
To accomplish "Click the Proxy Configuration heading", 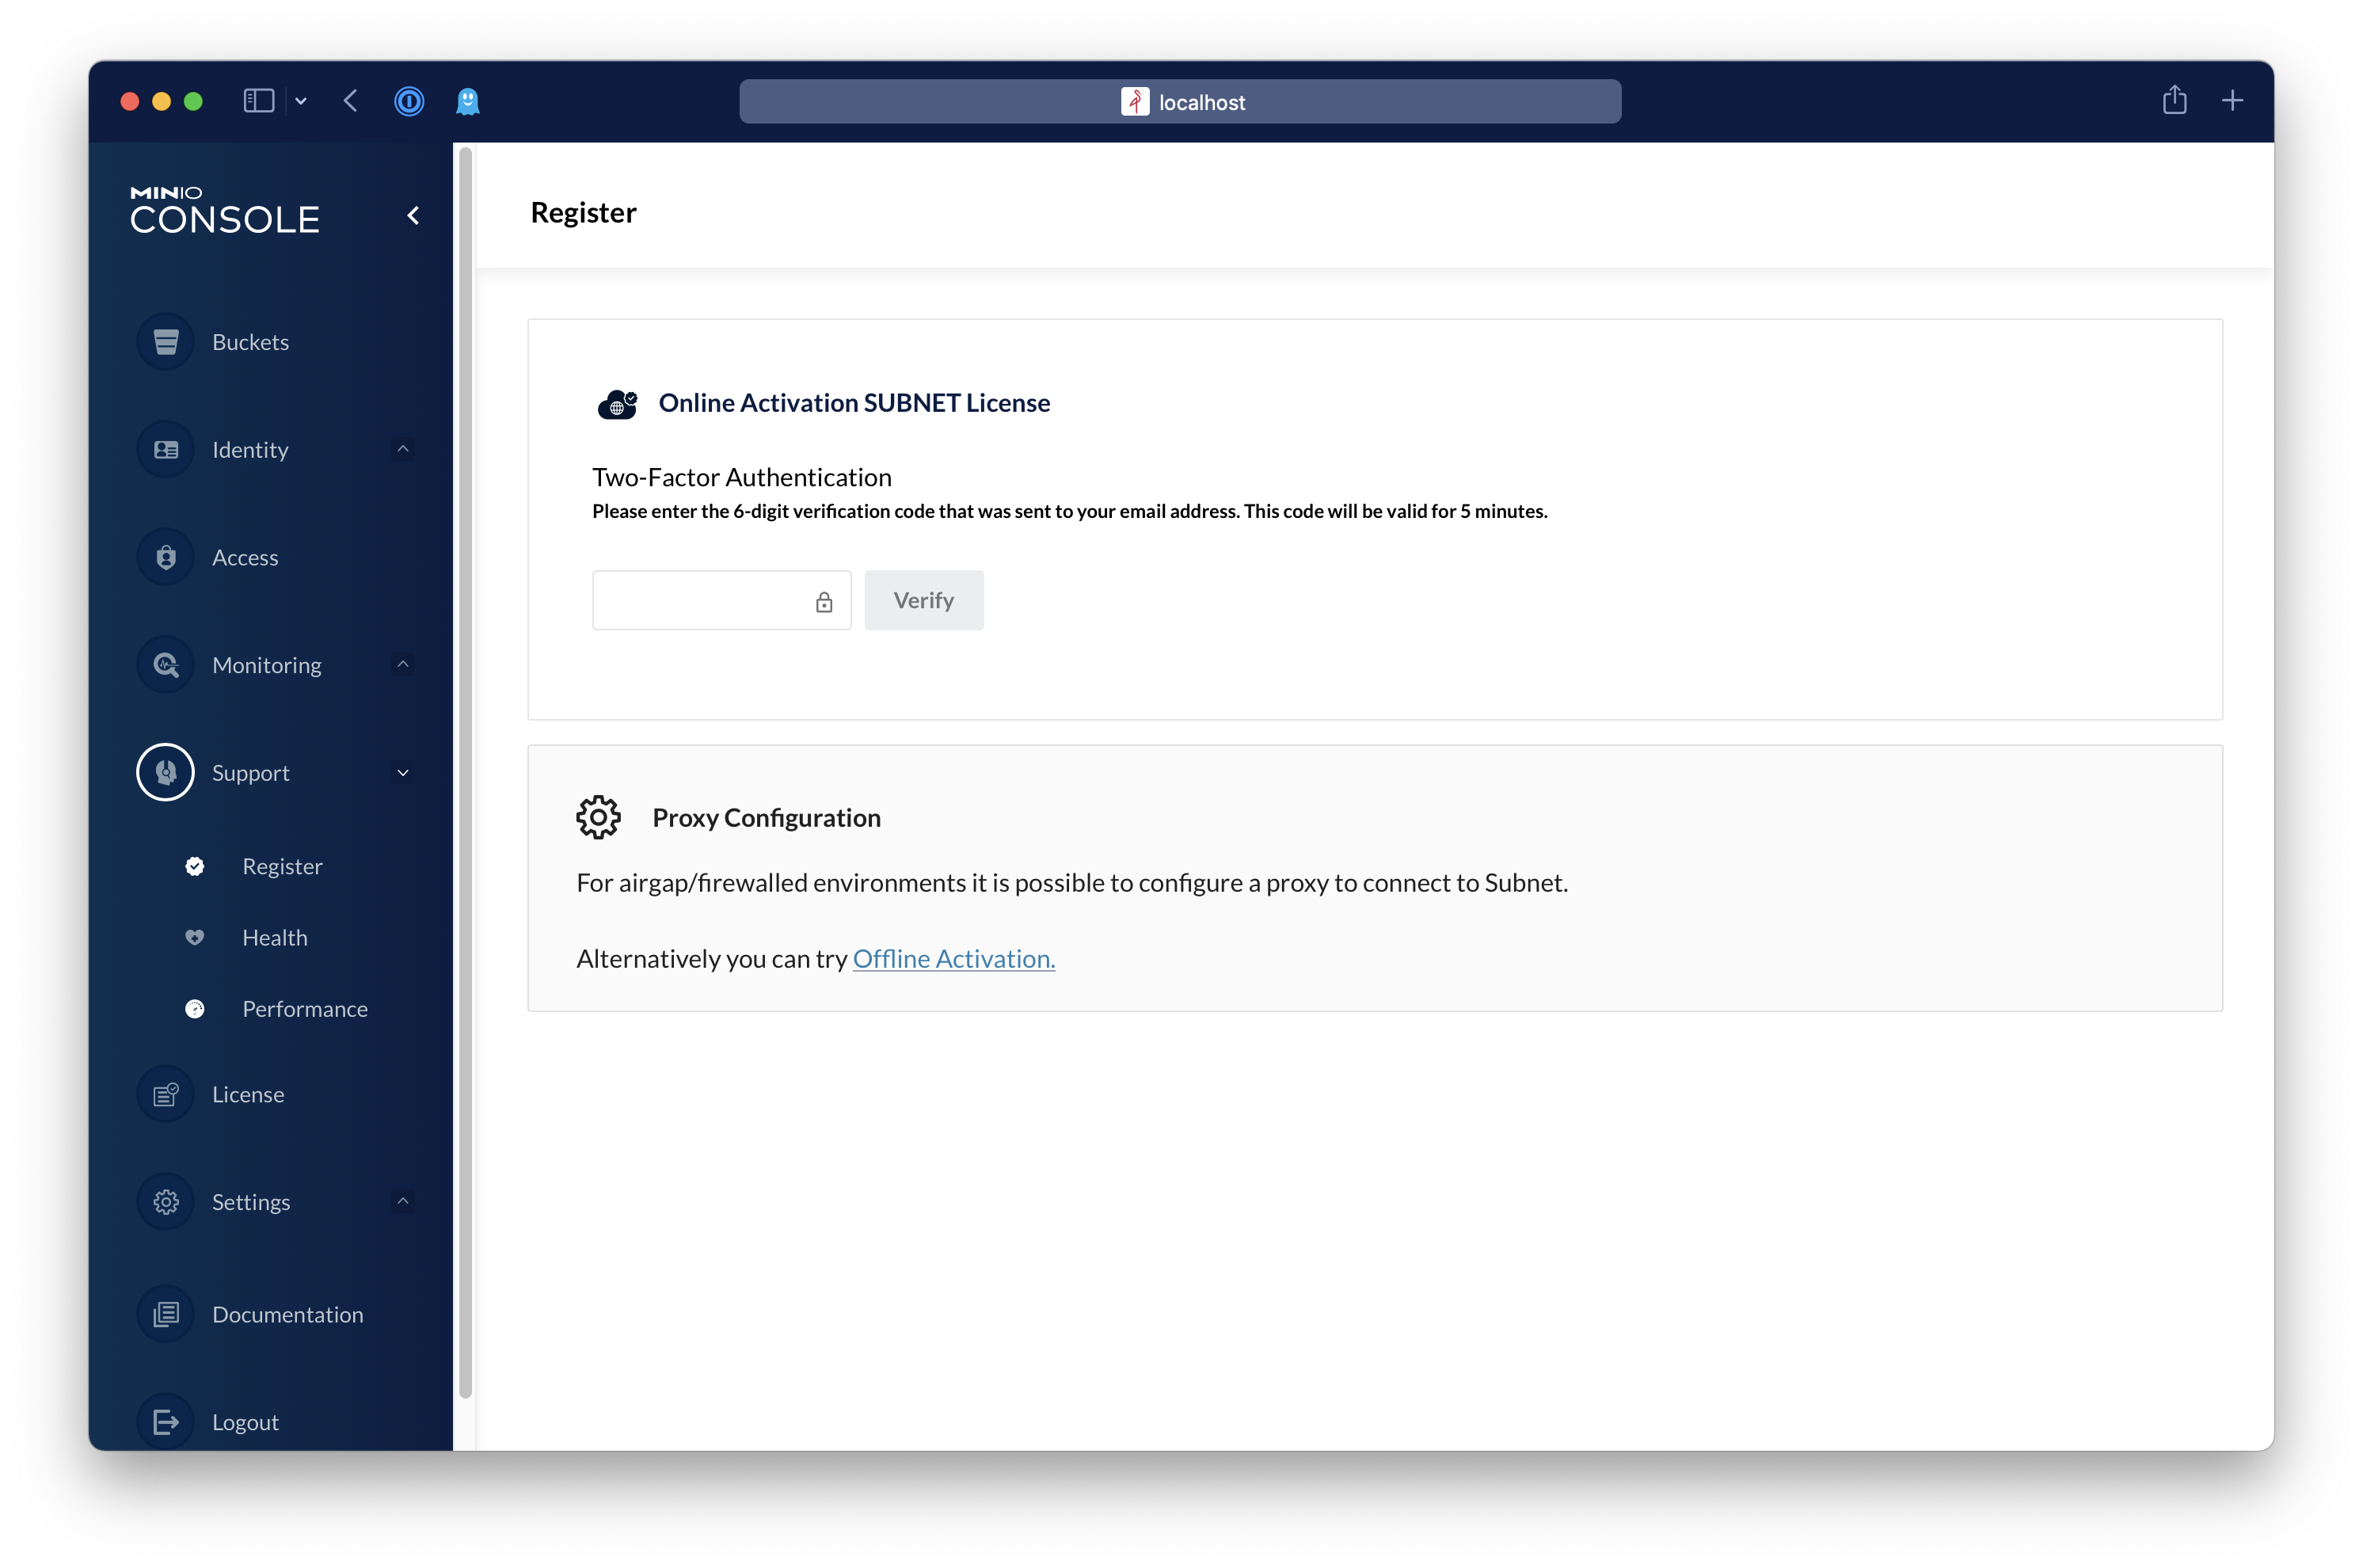I will point(767,818).
